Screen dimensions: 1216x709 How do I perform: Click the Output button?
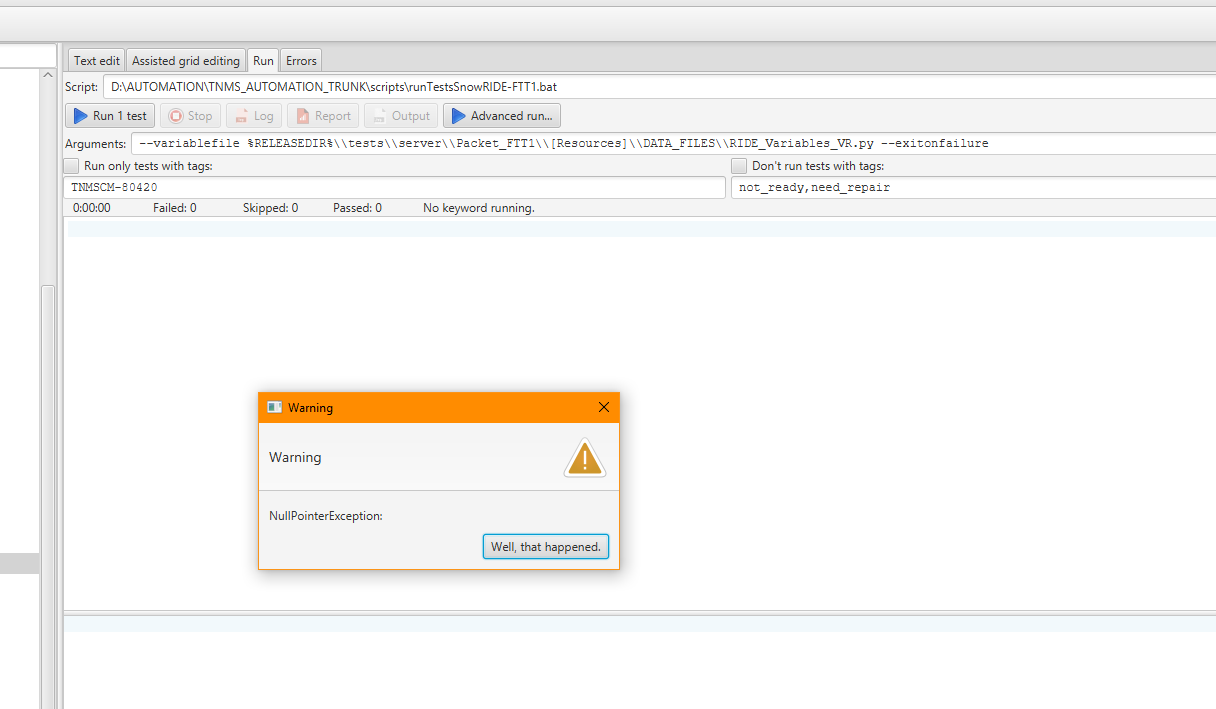(401, 116)
